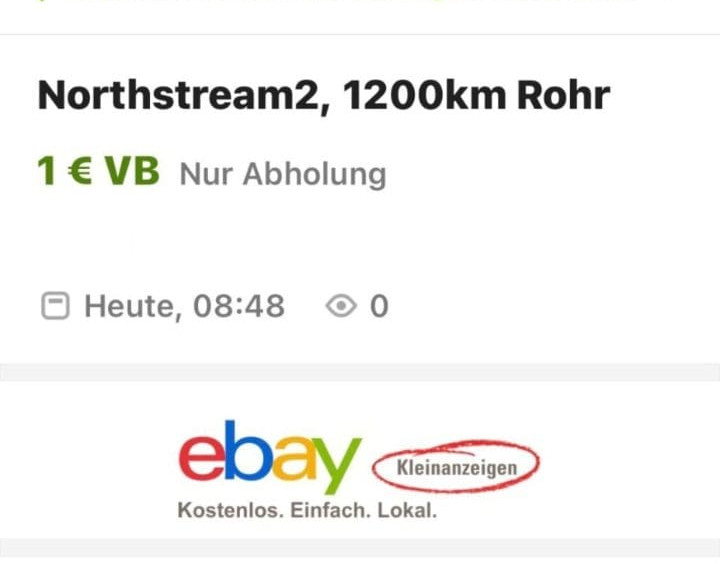Image resolution: width=720 pixels, height=580 pixels.
Task: Click the Kleinanzeigen label inside the red circle
Action: tap(457, 468)
